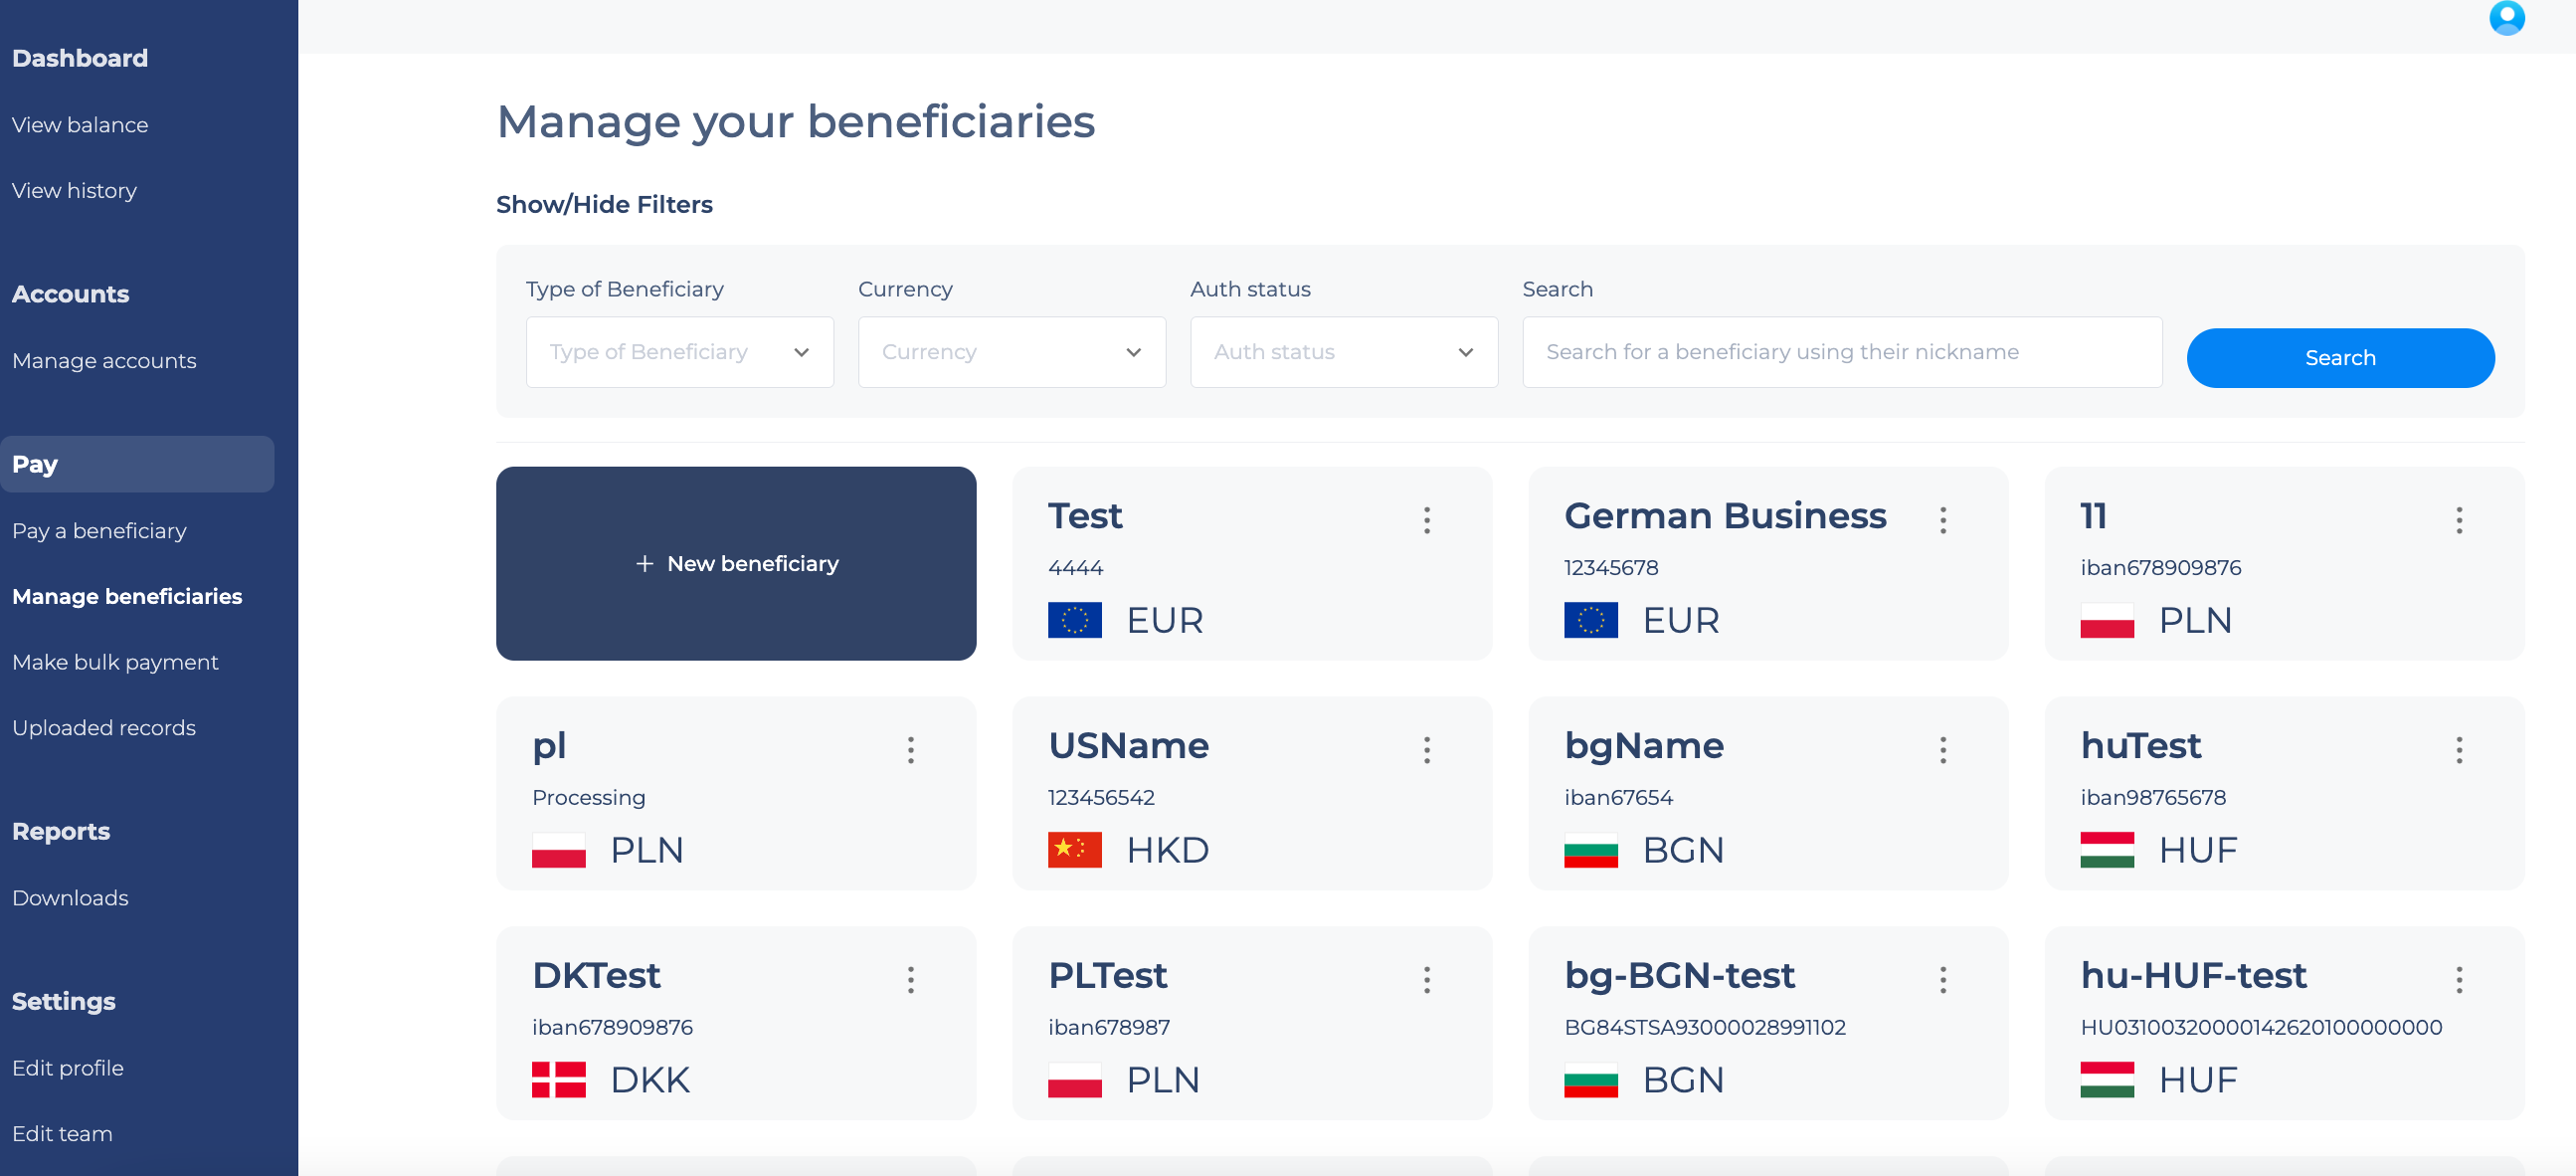Open the options menu for hu-HUF-test
The image size is (2576, 1176).
2459,980
